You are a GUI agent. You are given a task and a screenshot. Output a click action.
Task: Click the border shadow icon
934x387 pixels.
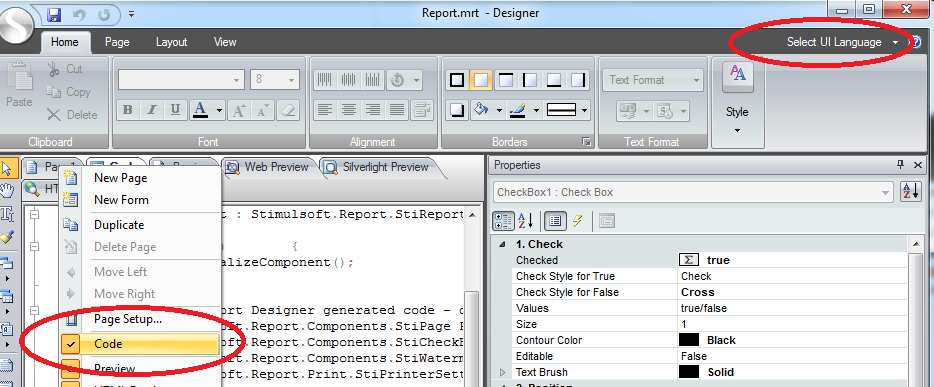457,110
